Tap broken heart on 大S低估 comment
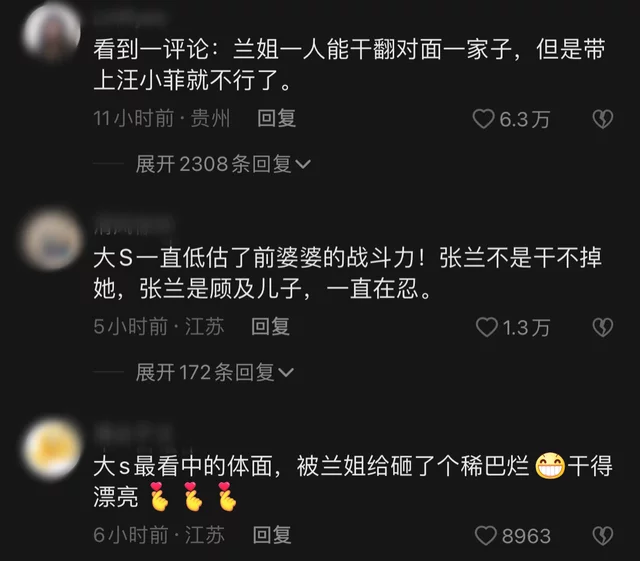Viewport: 640px width, 561px height. tap(603, 327)
